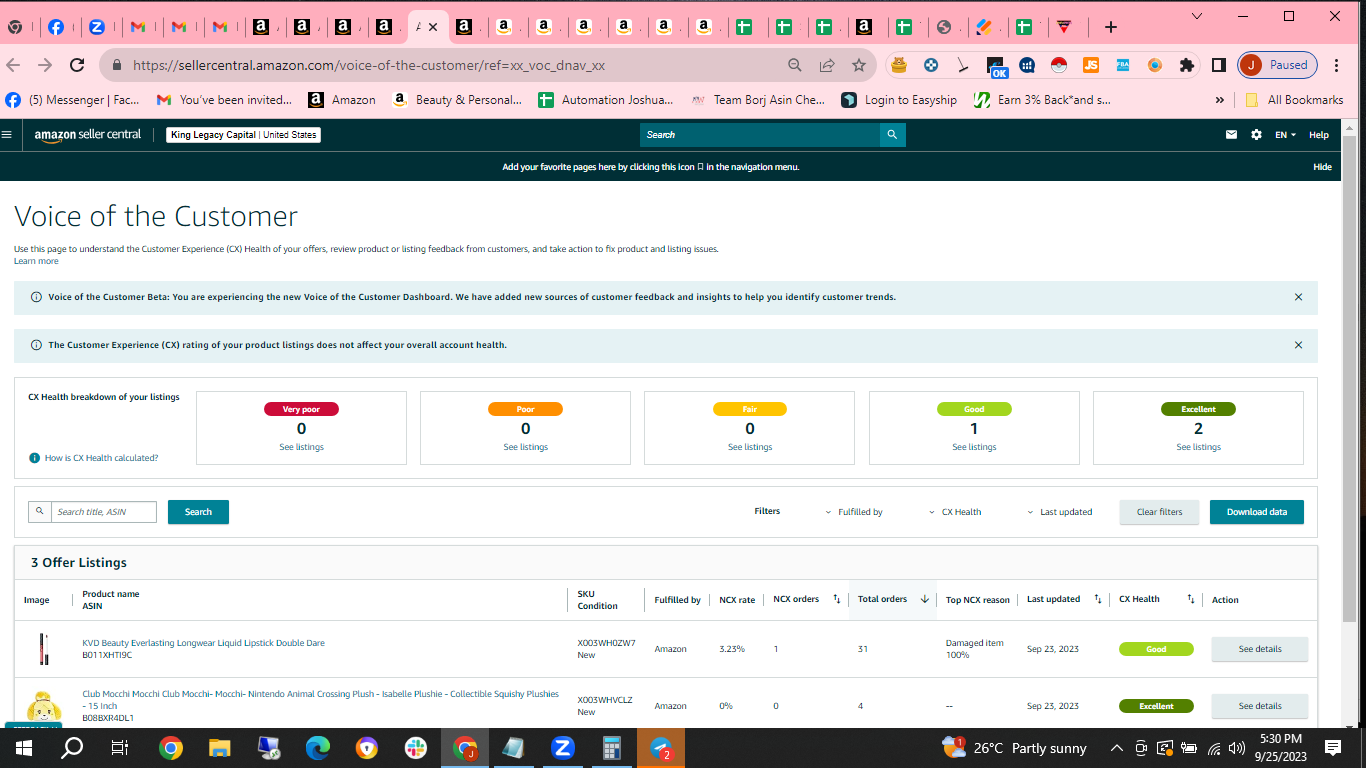Click the teal Search button beside the title field

(x=198, y=512)
